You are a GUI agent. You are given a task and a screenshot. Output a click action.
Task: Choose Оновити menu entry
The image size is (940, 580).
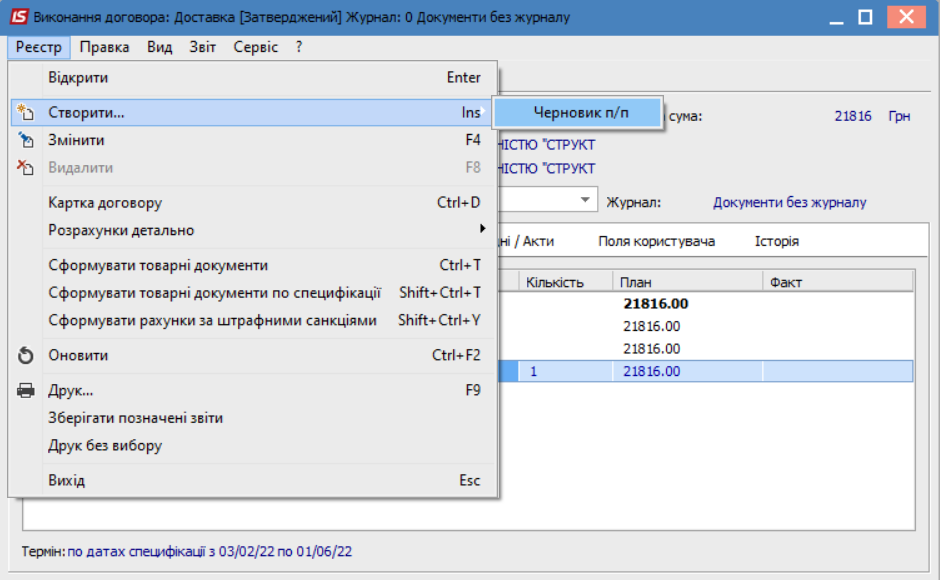pos(254,355)
